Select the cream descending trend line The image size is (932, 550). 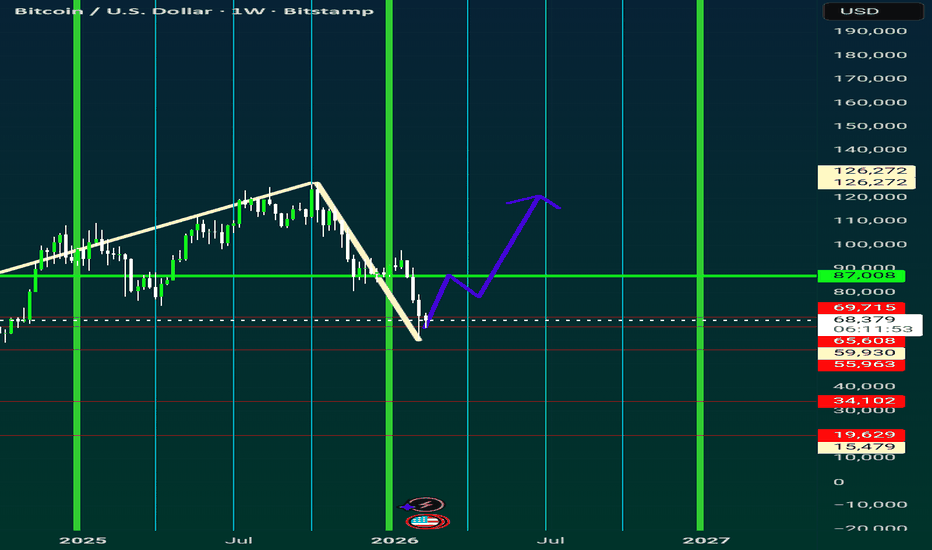(369, 262)
